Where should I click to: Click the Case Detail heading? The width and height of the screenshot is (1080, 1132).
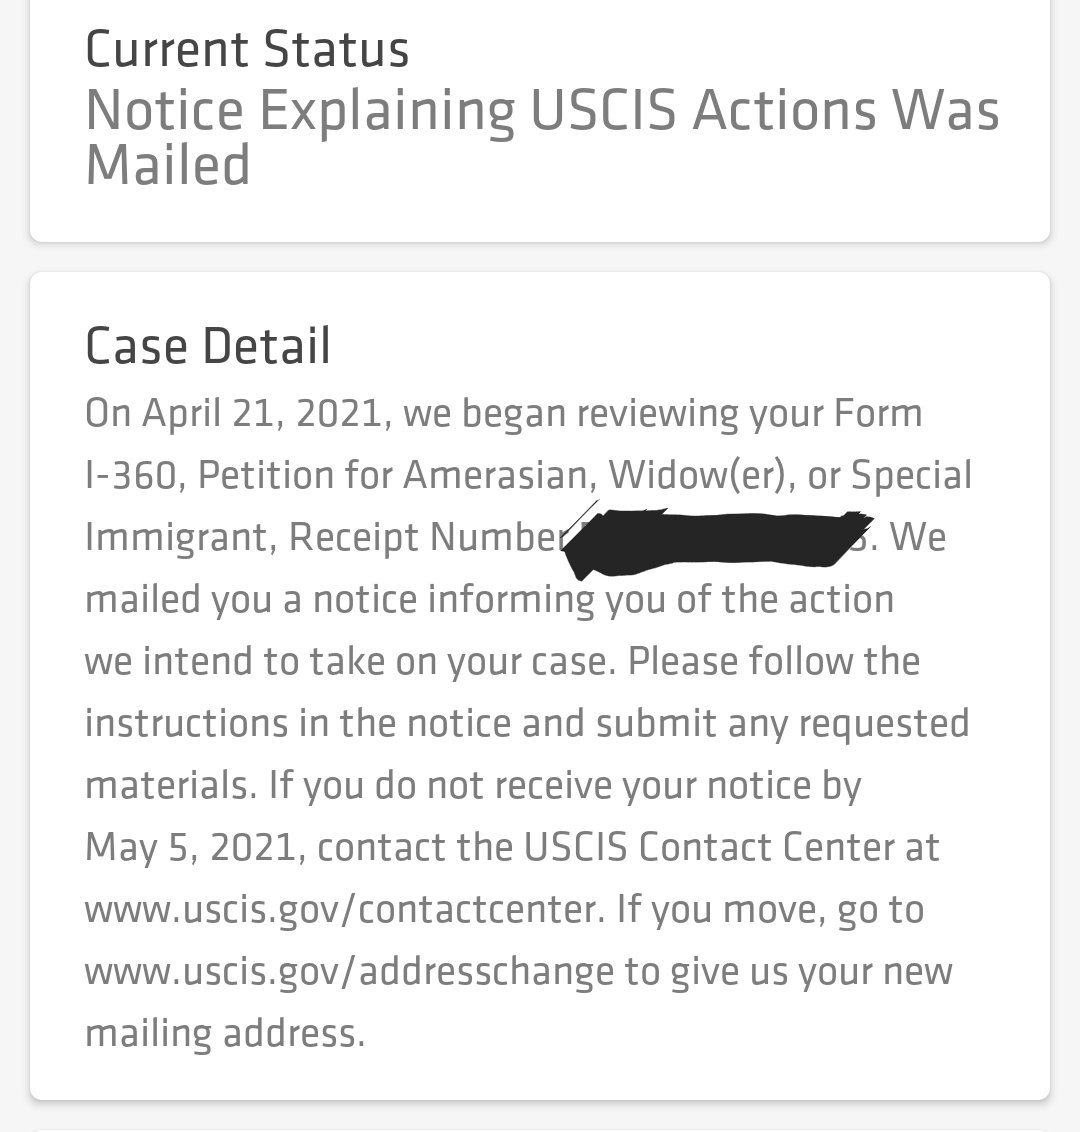(x=208, y=345)
